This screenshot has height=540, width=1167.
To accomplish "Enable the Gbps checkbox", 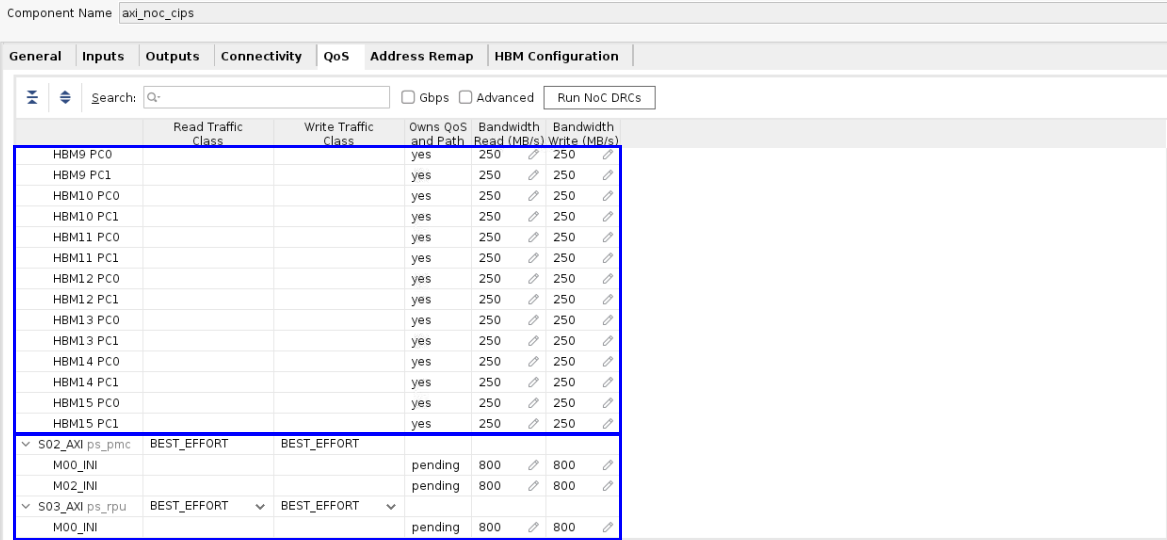I will tap(408, 97).
